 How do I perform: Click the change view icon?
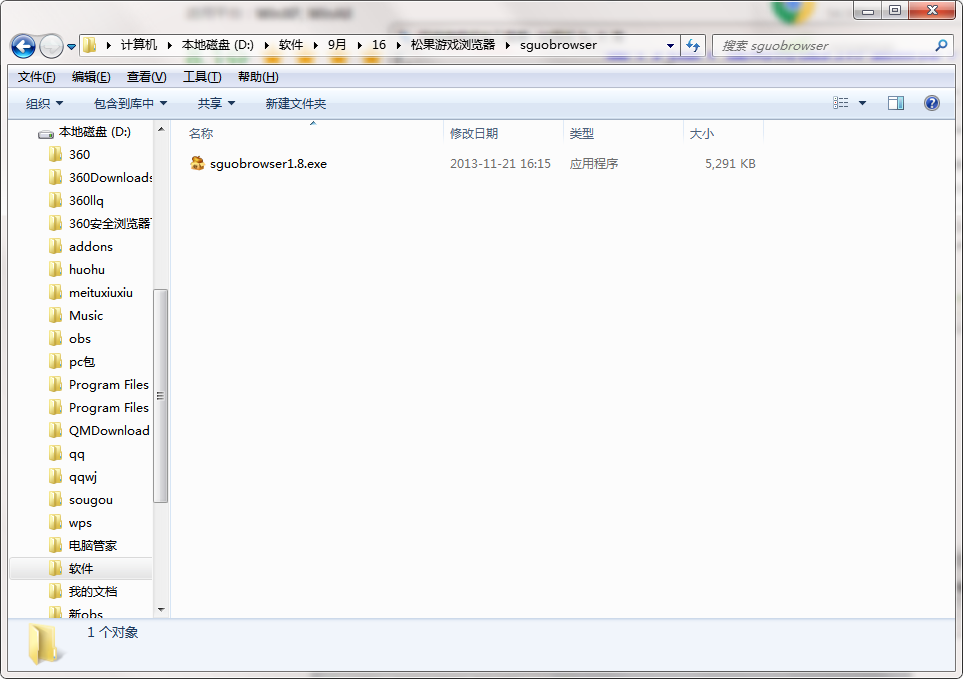840,103
